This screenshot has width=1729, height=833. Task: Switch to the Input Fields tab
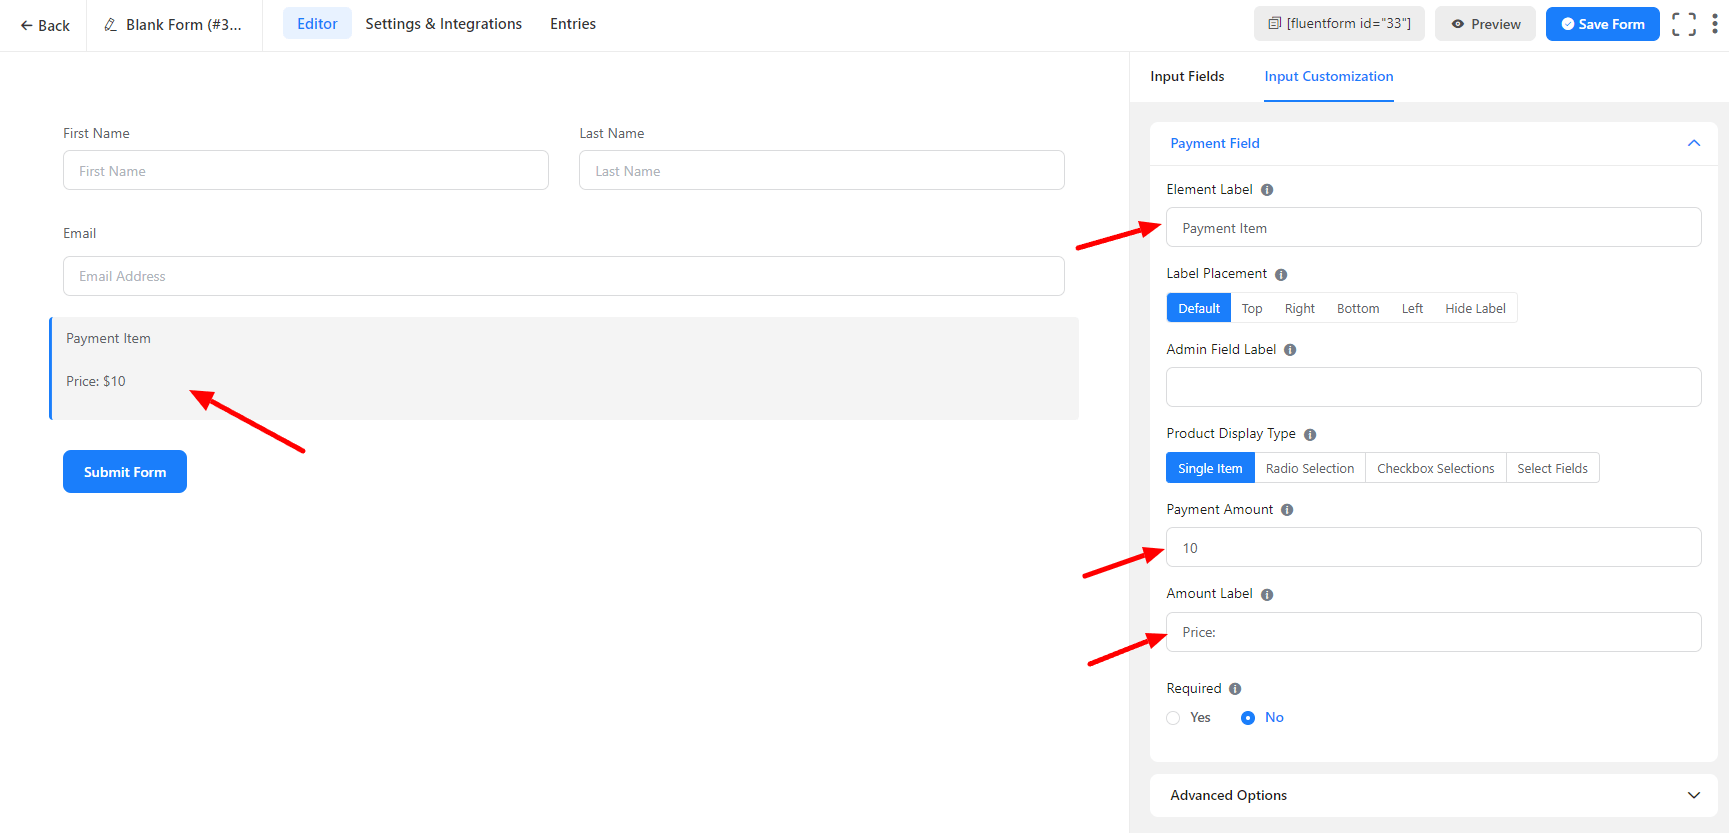coord(1187,76)
